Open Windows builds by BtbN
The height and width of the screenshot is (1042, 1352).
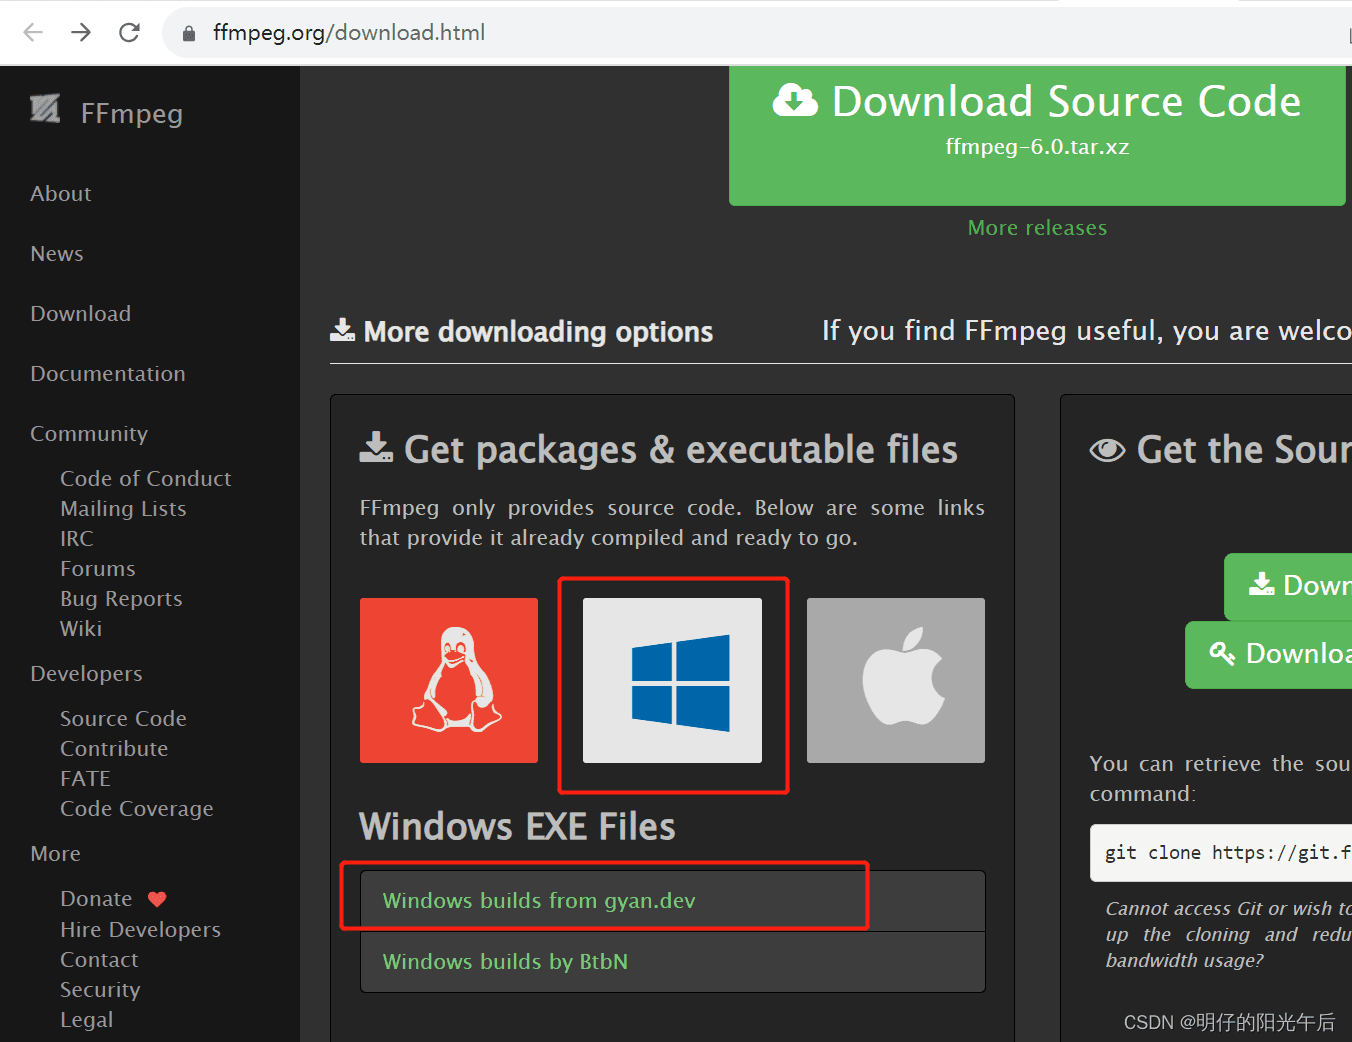click(672, 962)
